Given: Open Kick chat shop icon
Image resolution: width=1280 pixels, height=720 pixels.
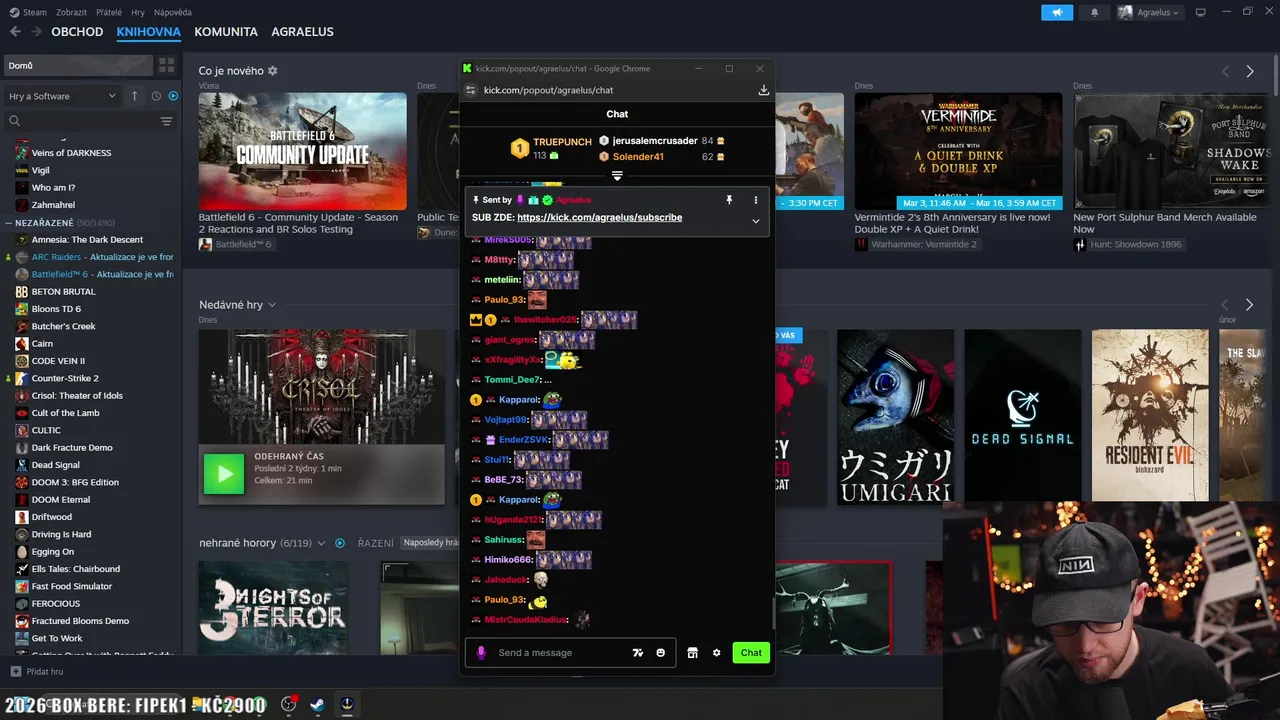Looking at the screenshot, I should [x=692, y=653].
